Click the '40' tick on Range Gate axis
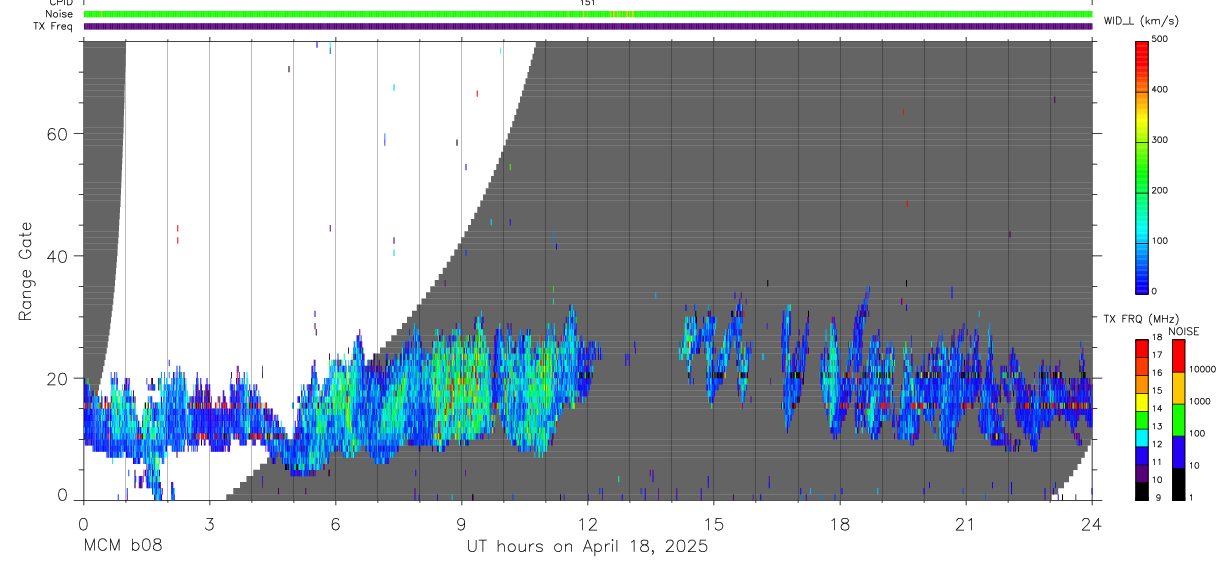 point(56,256)
